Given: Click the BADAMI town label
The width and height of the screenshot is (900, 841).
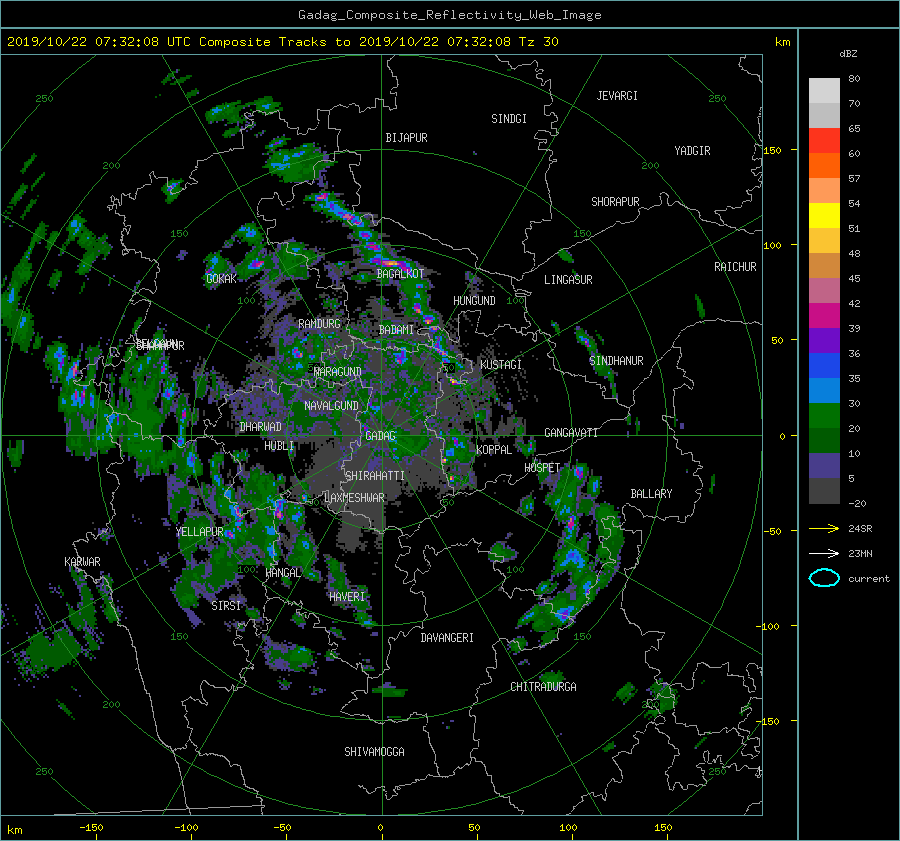Looking at the screenshot, I should (396, 330).
